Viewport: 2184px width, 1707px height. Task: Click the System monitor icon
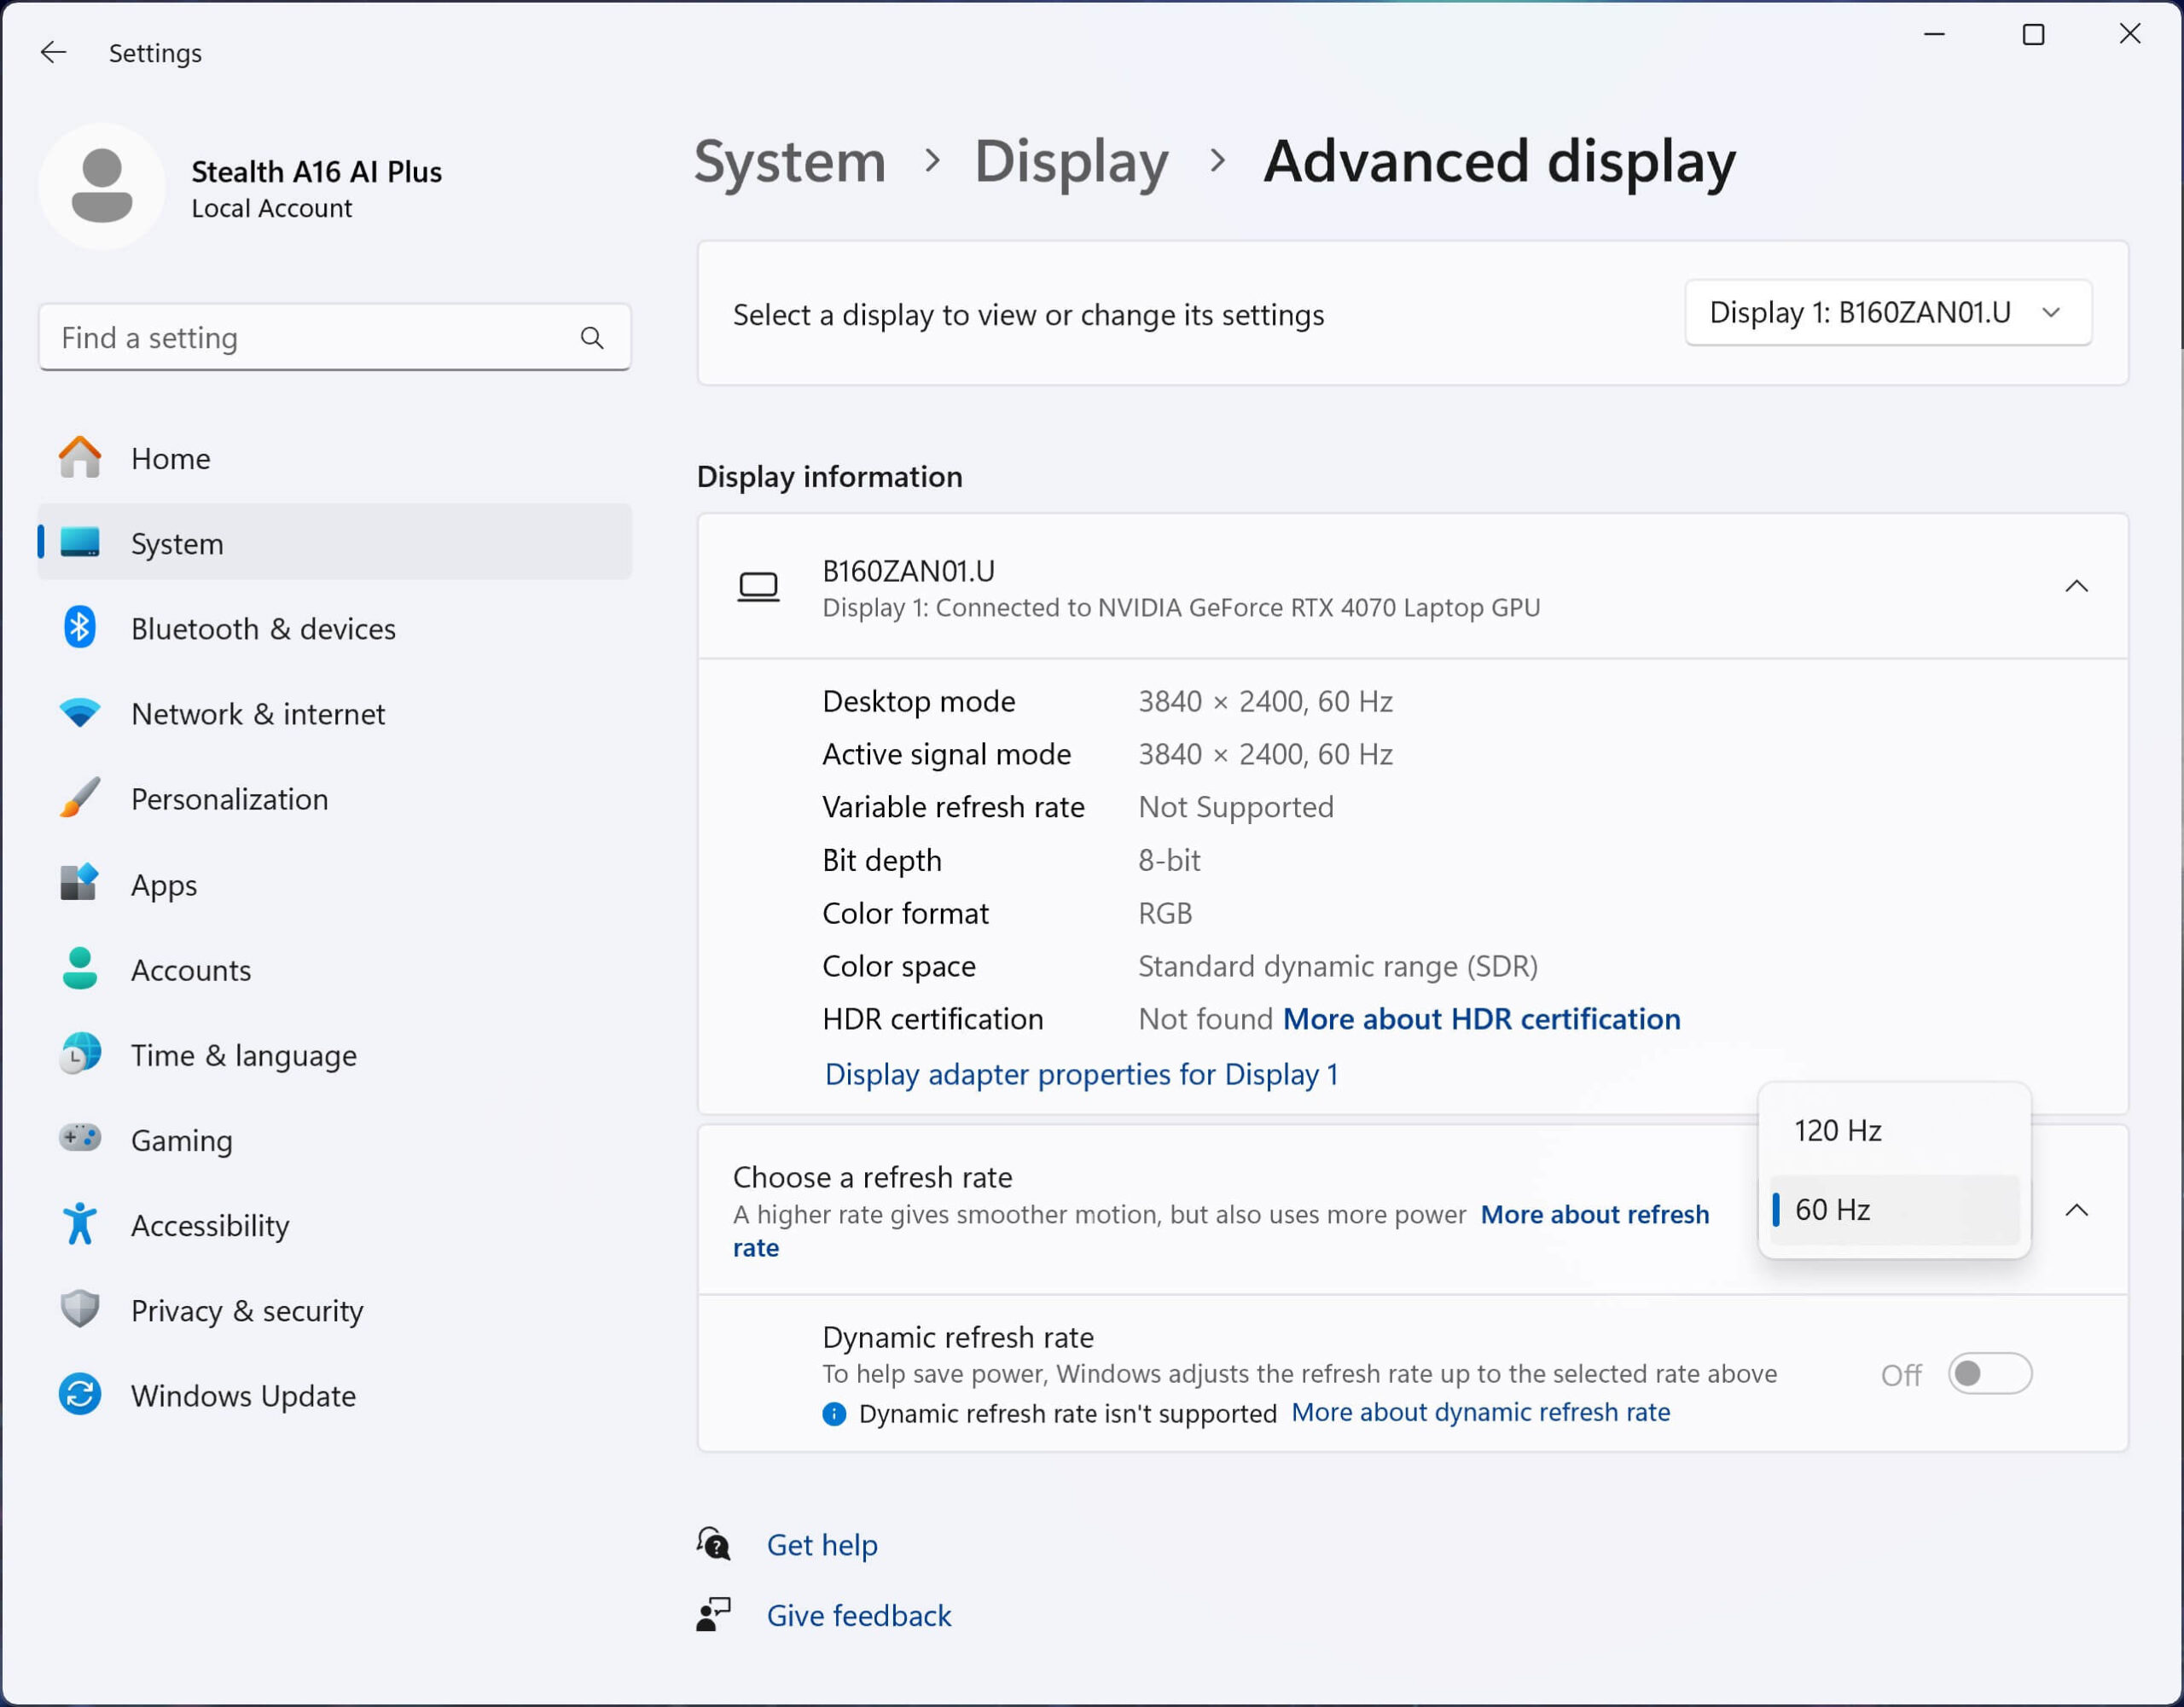click(80, 543)
